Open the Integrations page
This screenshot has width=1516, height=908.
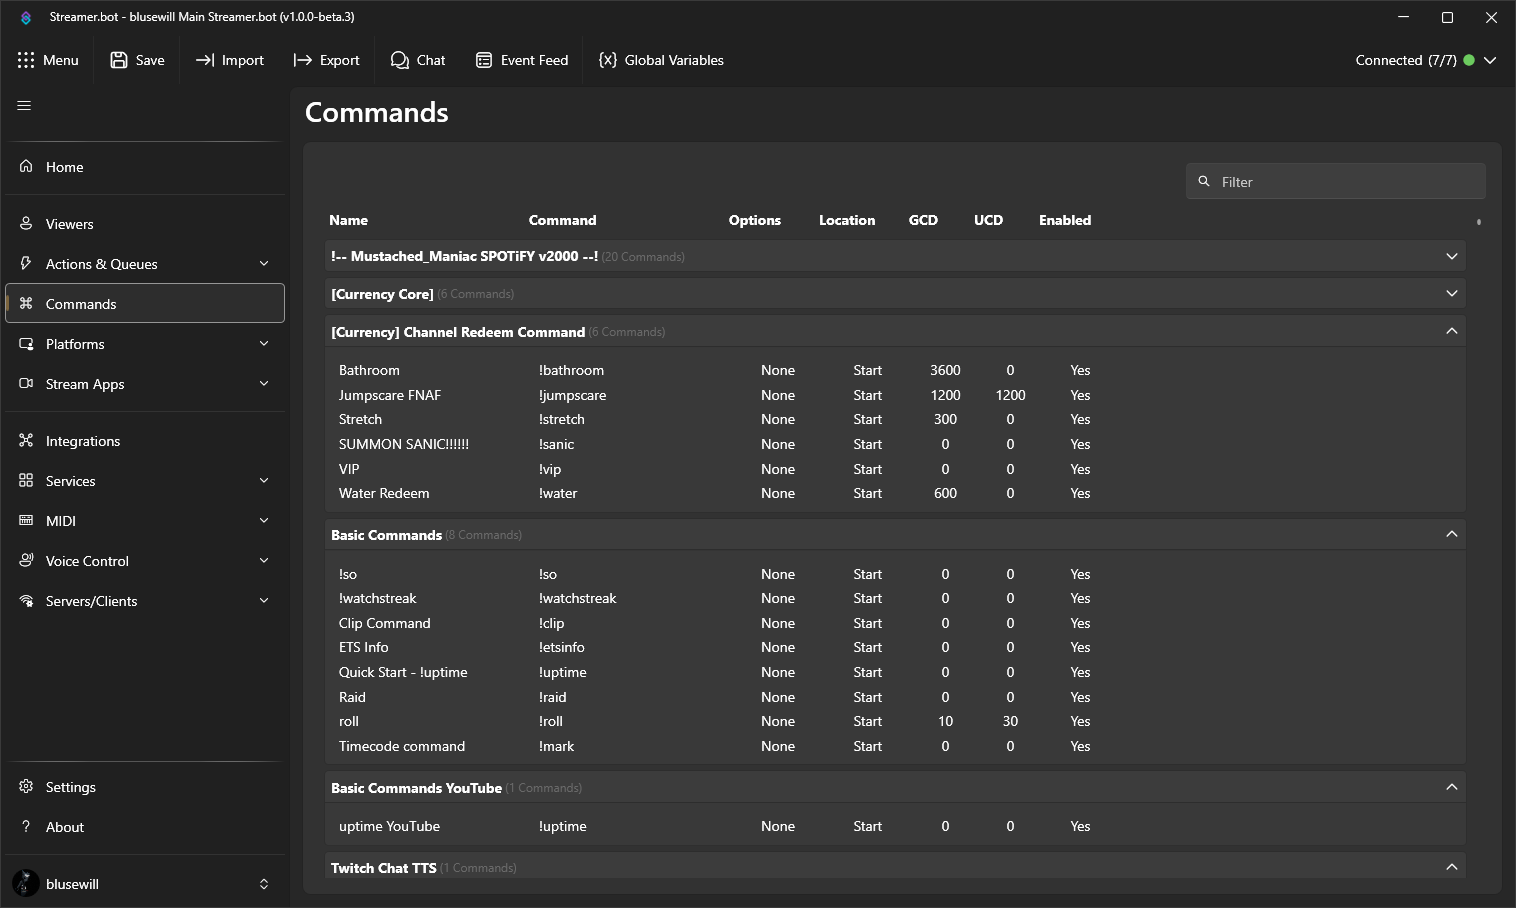pos(83,441)
